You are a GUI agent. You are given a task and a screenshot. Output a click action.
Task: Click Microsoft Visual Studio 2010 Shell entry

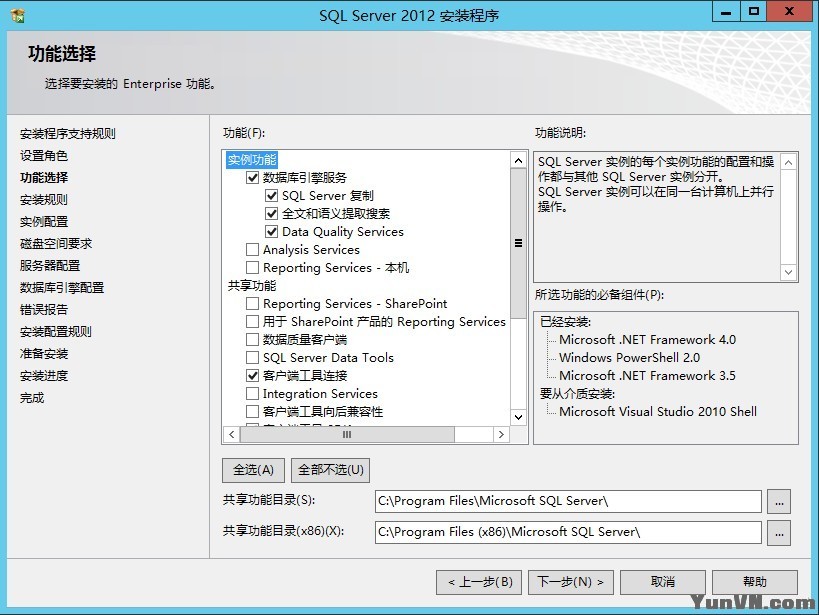pos(658,412)
